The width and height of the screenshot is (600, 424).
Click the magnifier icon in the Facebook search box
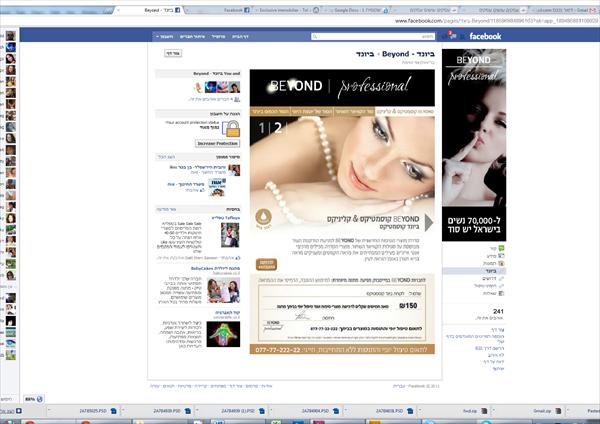point(315,36)
